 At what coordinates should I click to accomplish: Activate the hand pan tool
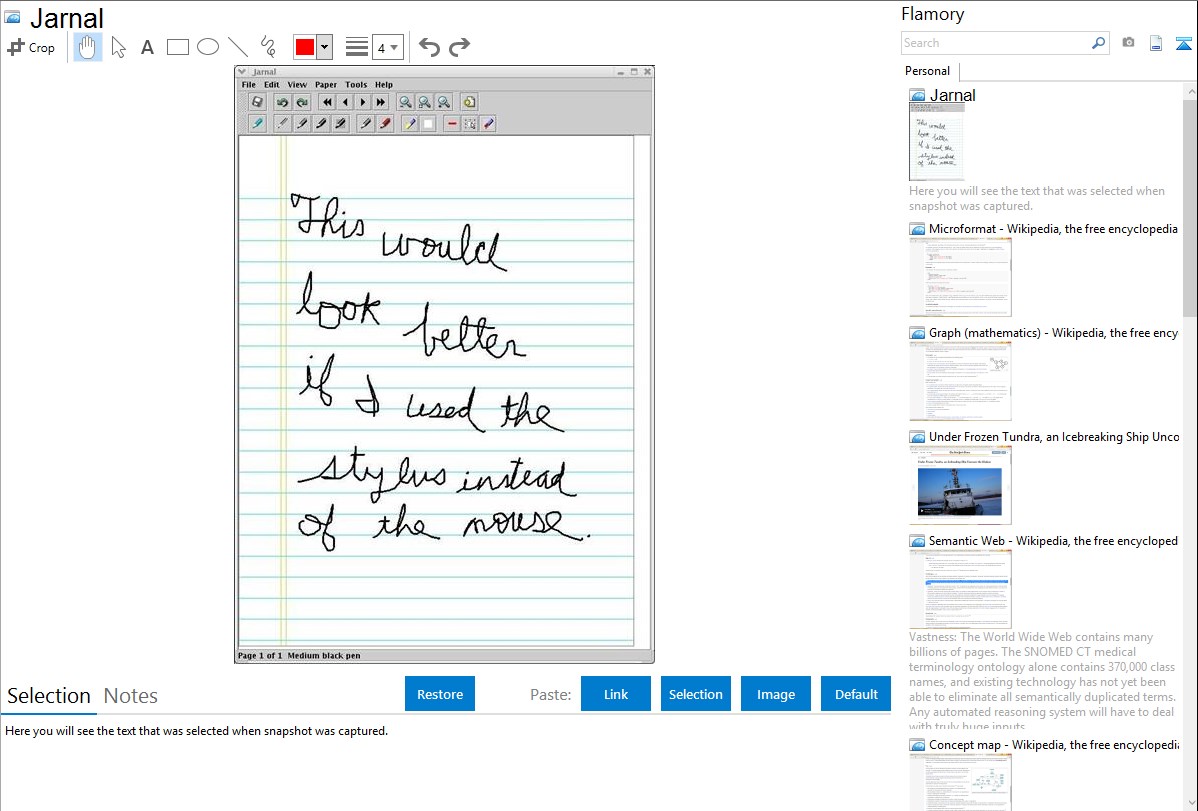88,47
